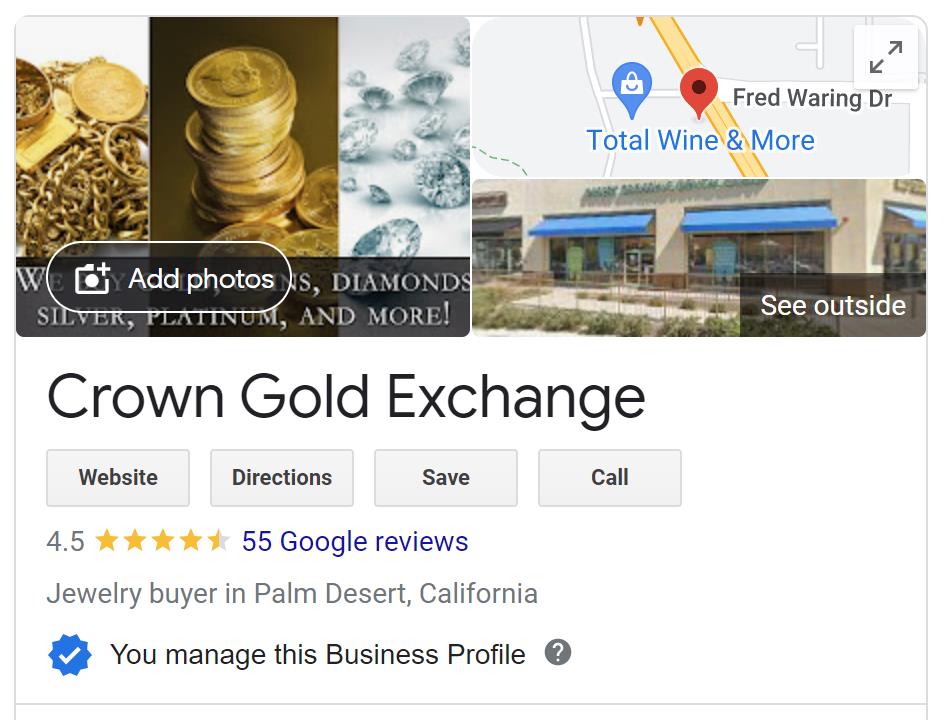Save the business with the Save button
Screen dimensions: 951x720
click(445, 477)
